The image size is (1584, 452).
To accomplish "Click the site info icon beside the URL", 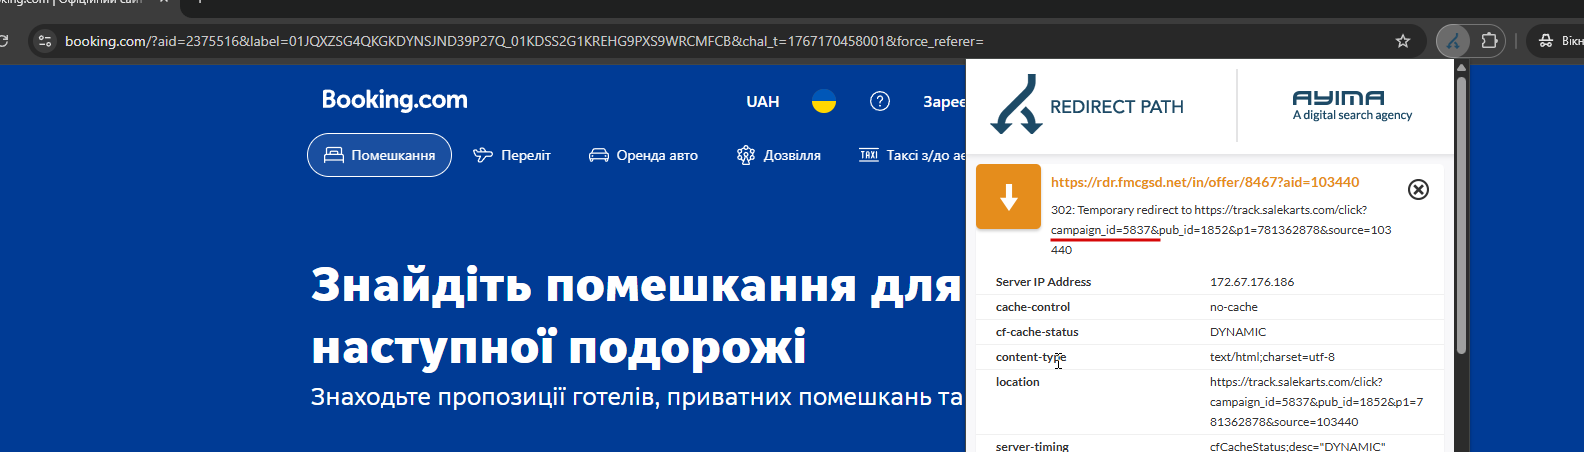I will pyautogui.click(x=44, y=41).
